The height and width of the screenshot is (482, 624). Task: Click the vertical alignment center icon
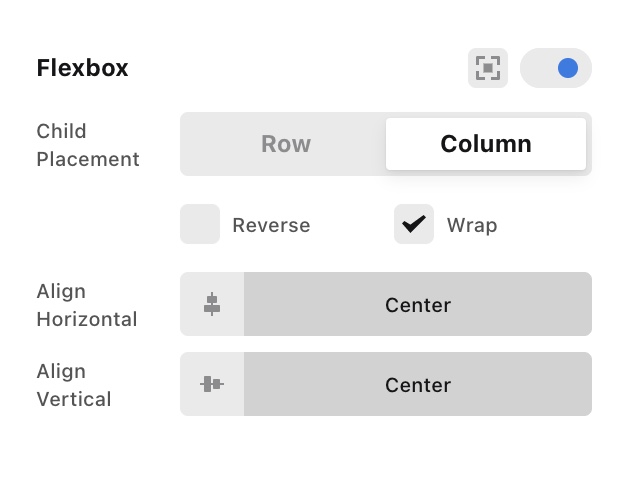(212, 384)
